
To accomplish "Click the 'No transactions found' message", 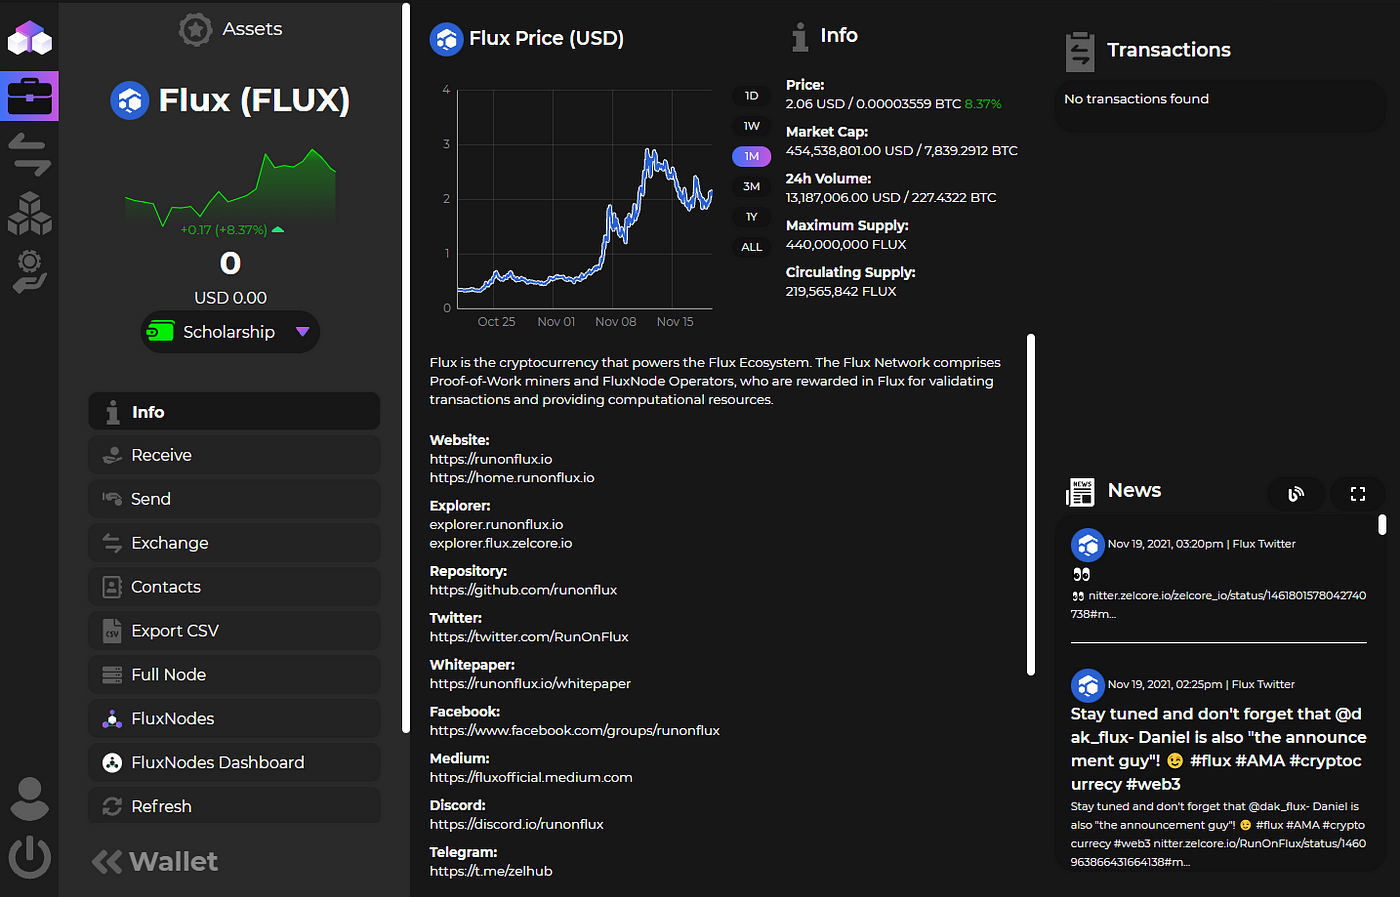I will coord(1136,99).
